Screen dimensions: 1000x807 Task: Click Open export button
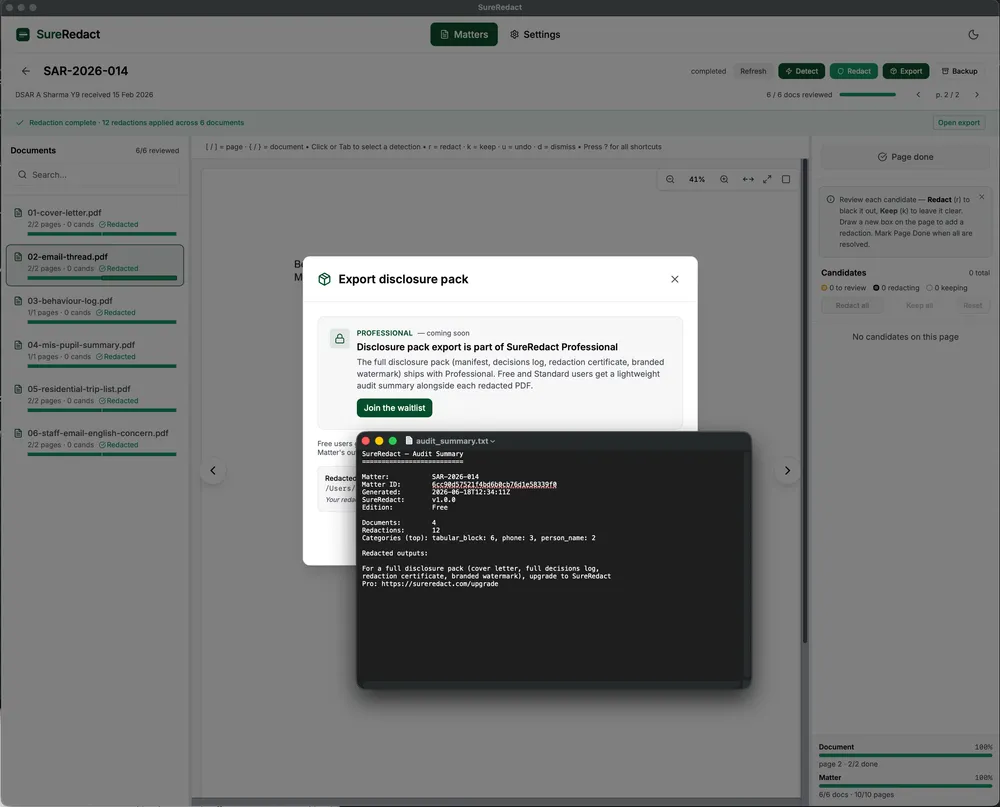pyautogui.click(x=959, y=122)
